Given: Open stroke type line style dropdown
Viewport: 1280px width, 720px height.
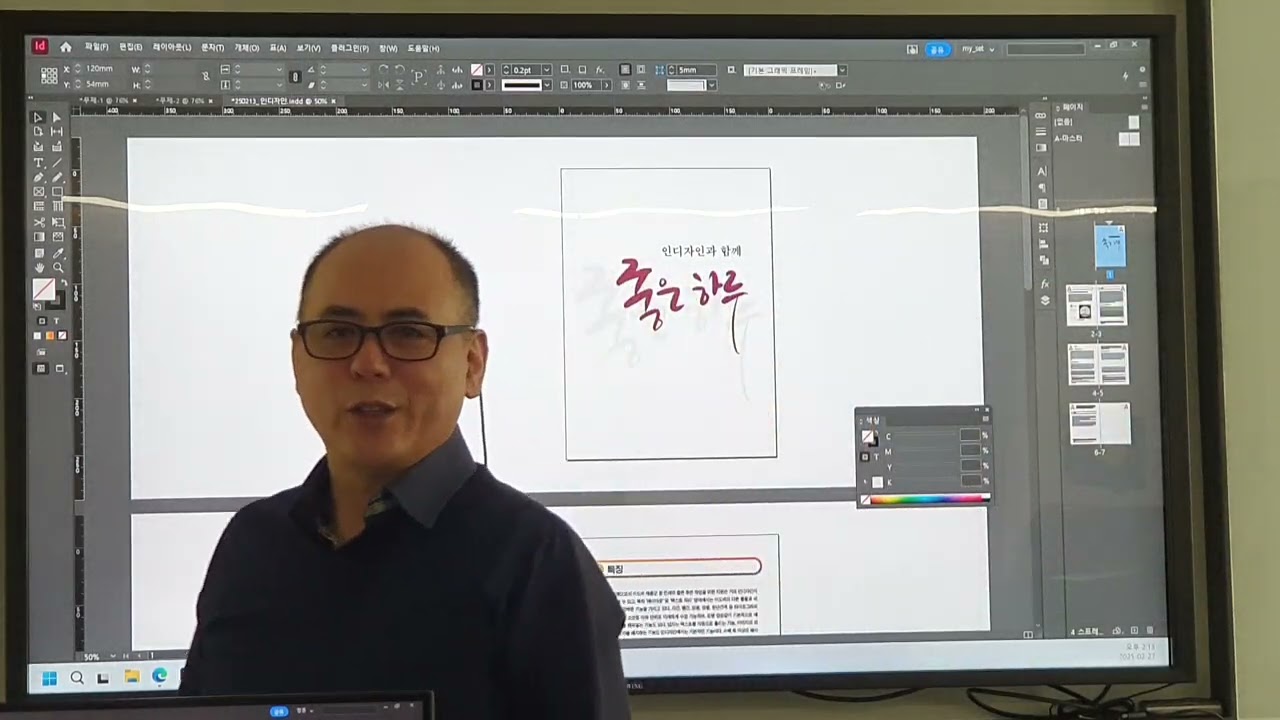Looking at the screenshot, I should [x=546, y=85].
